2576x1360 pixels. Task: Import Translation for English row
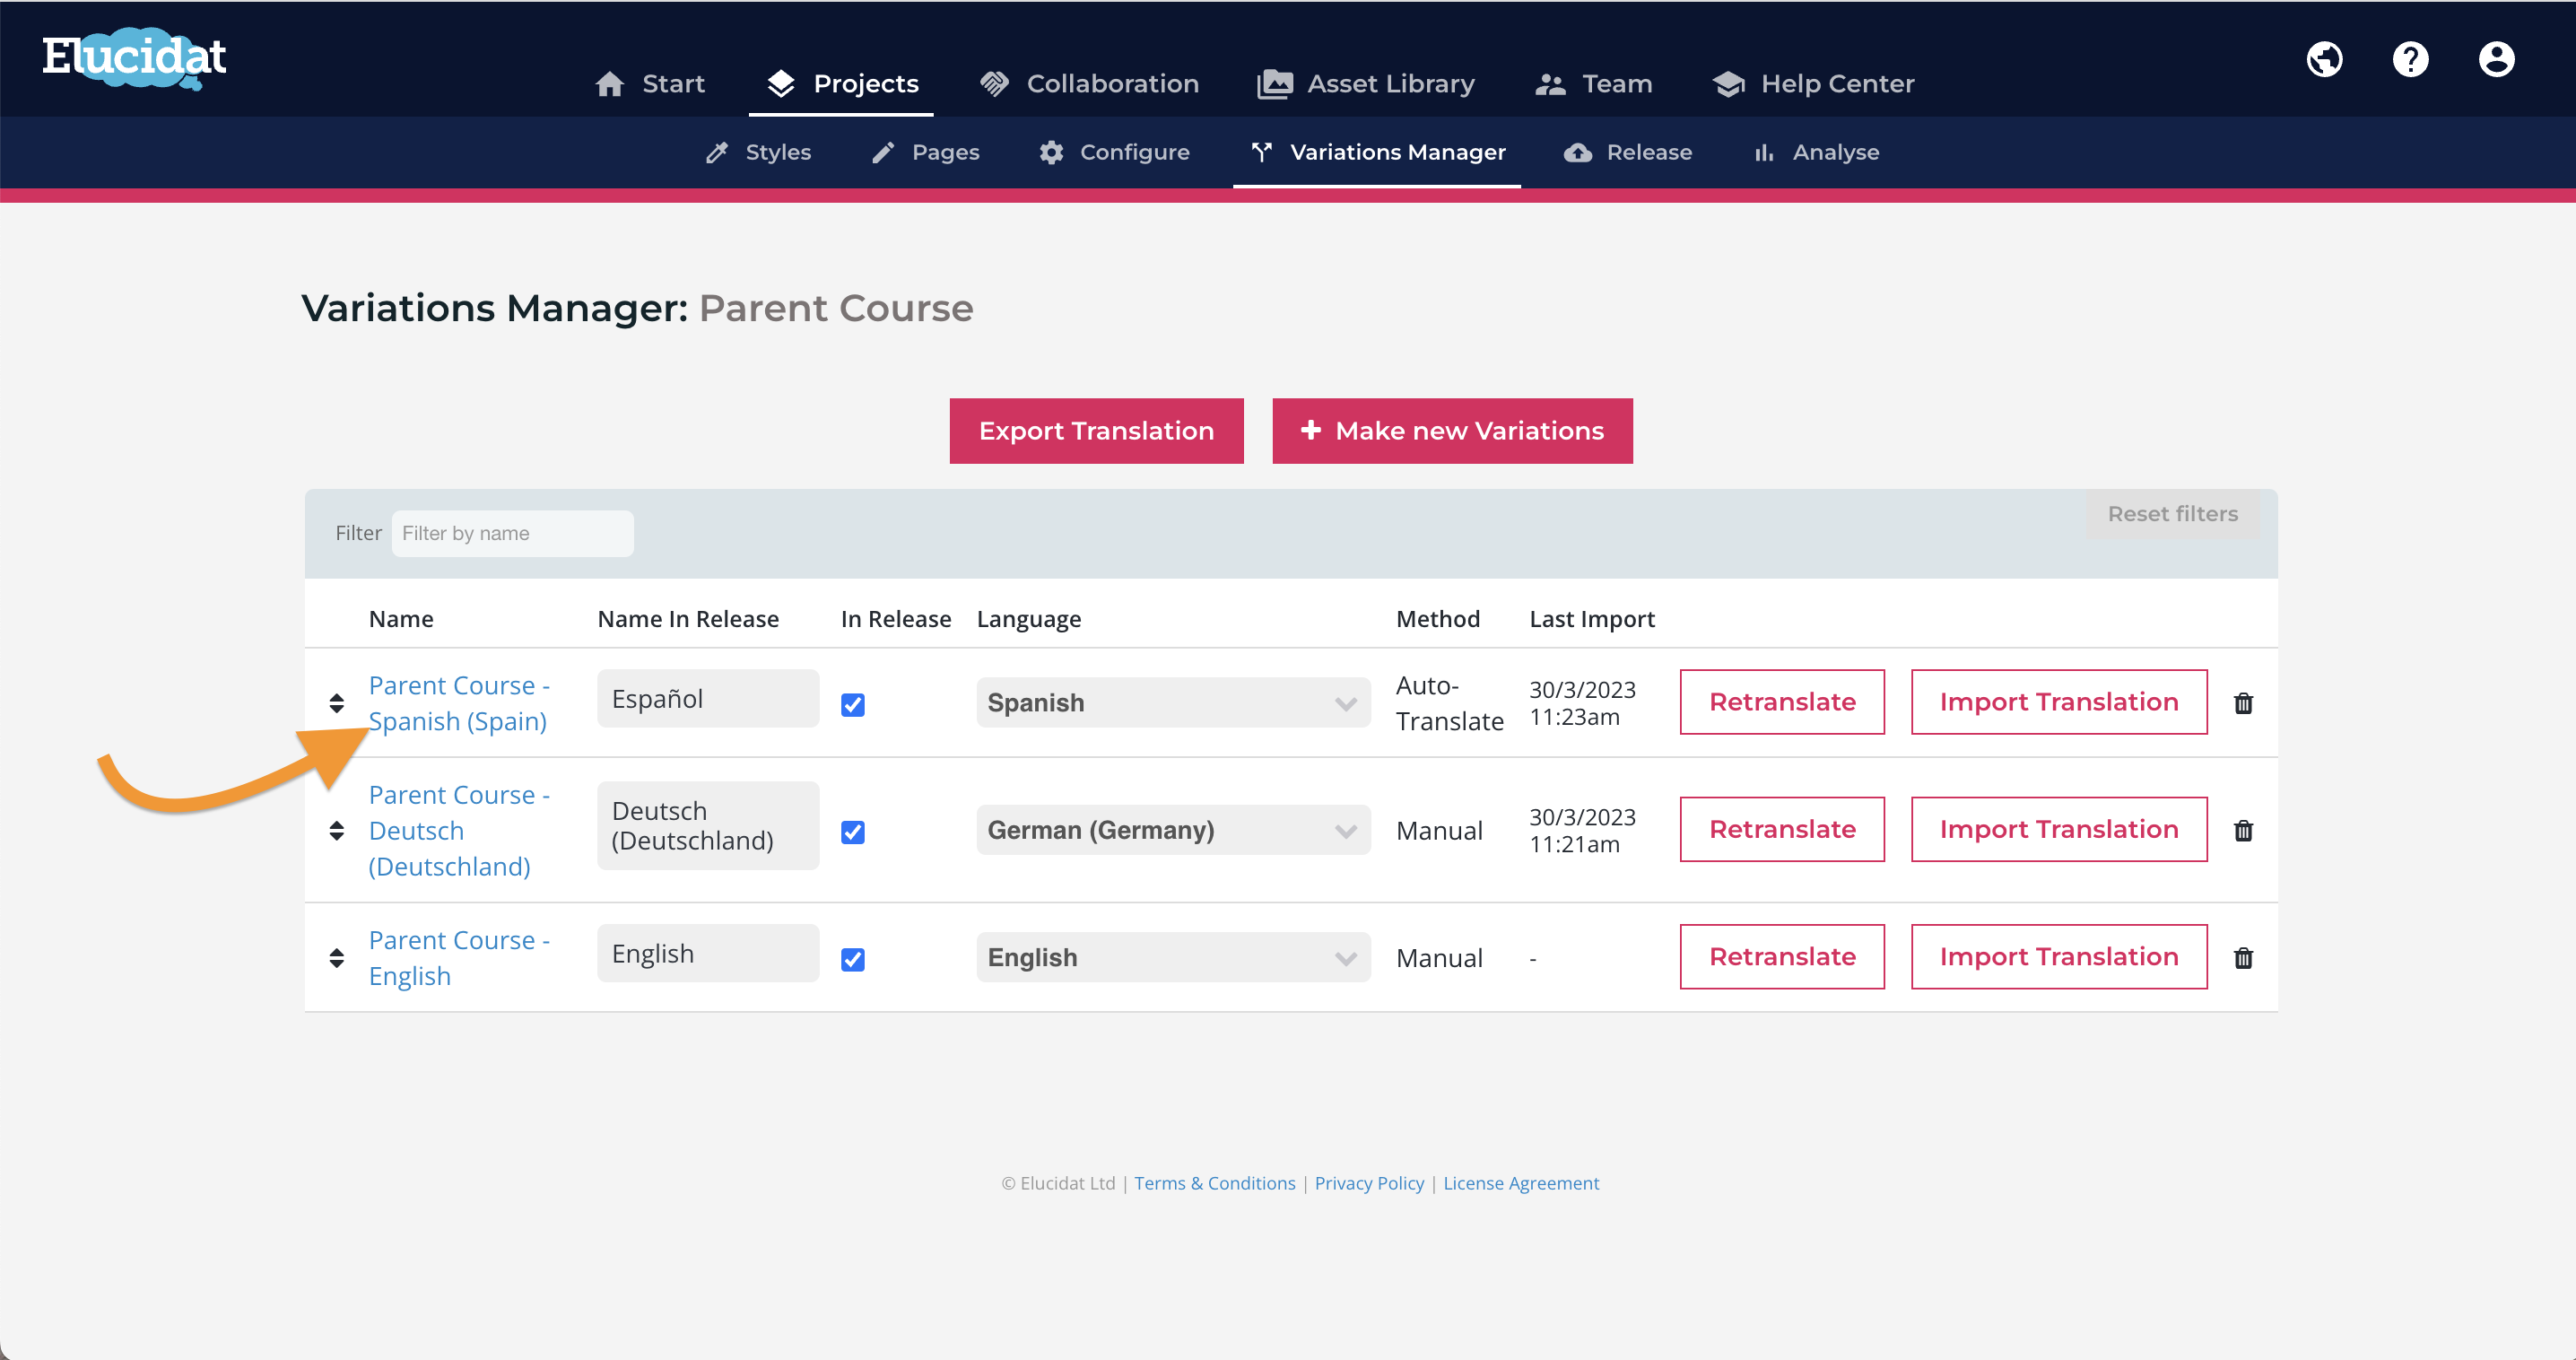coord(2059,957)
